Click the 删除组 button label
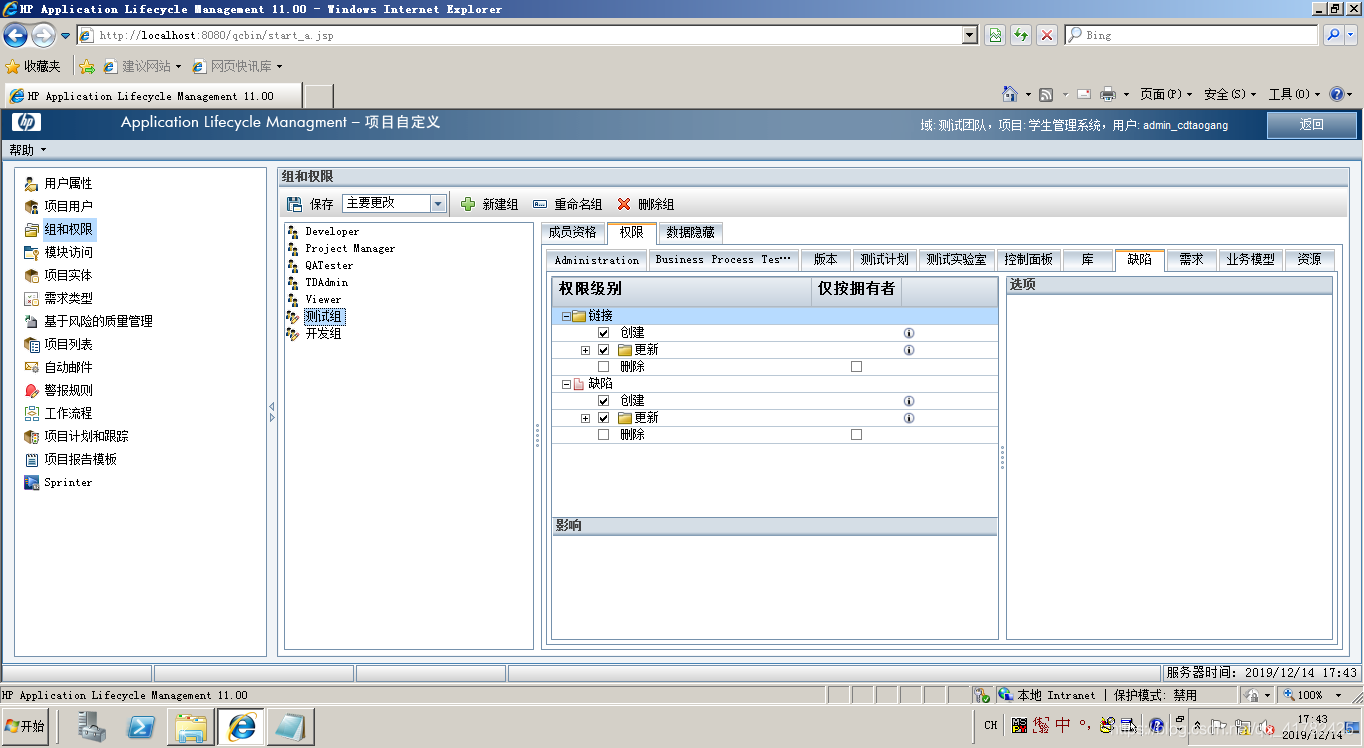The image size is (1364, 748). point(656,204)
